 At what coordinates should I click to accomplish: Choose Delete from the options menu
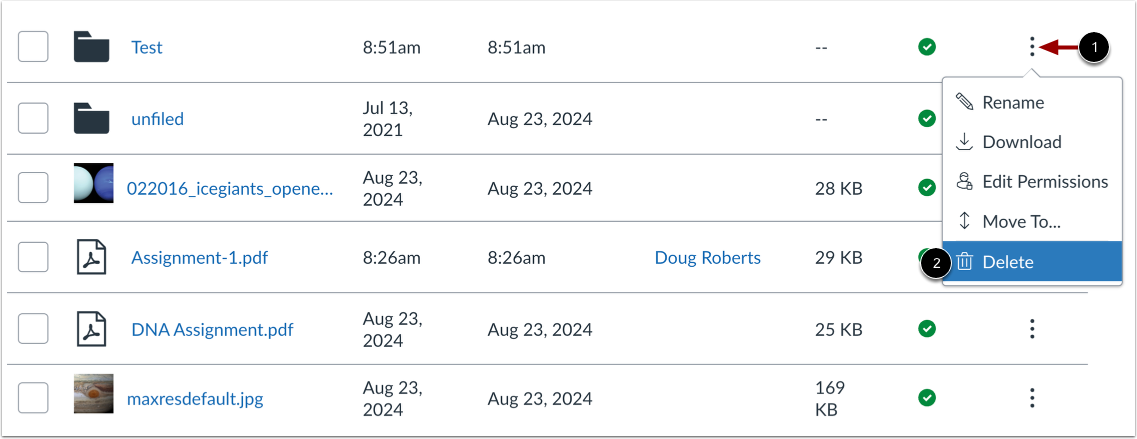[x=1008, y=262]
